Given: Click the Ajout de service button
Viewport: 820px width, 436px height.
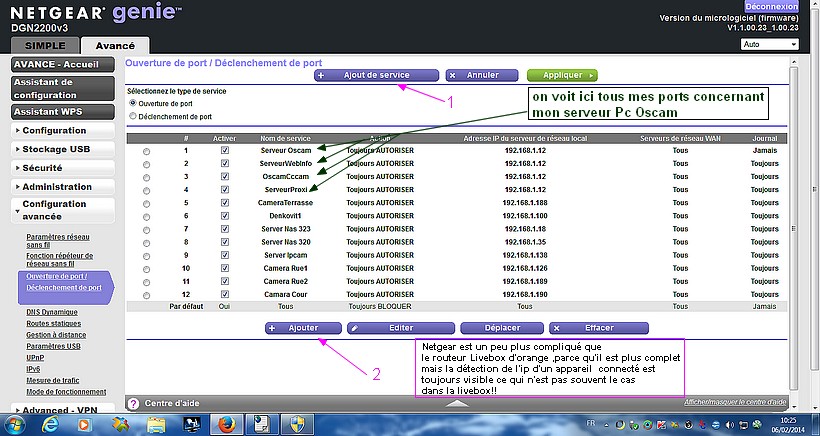Looking at the screenshot, I should pos(376,75).
